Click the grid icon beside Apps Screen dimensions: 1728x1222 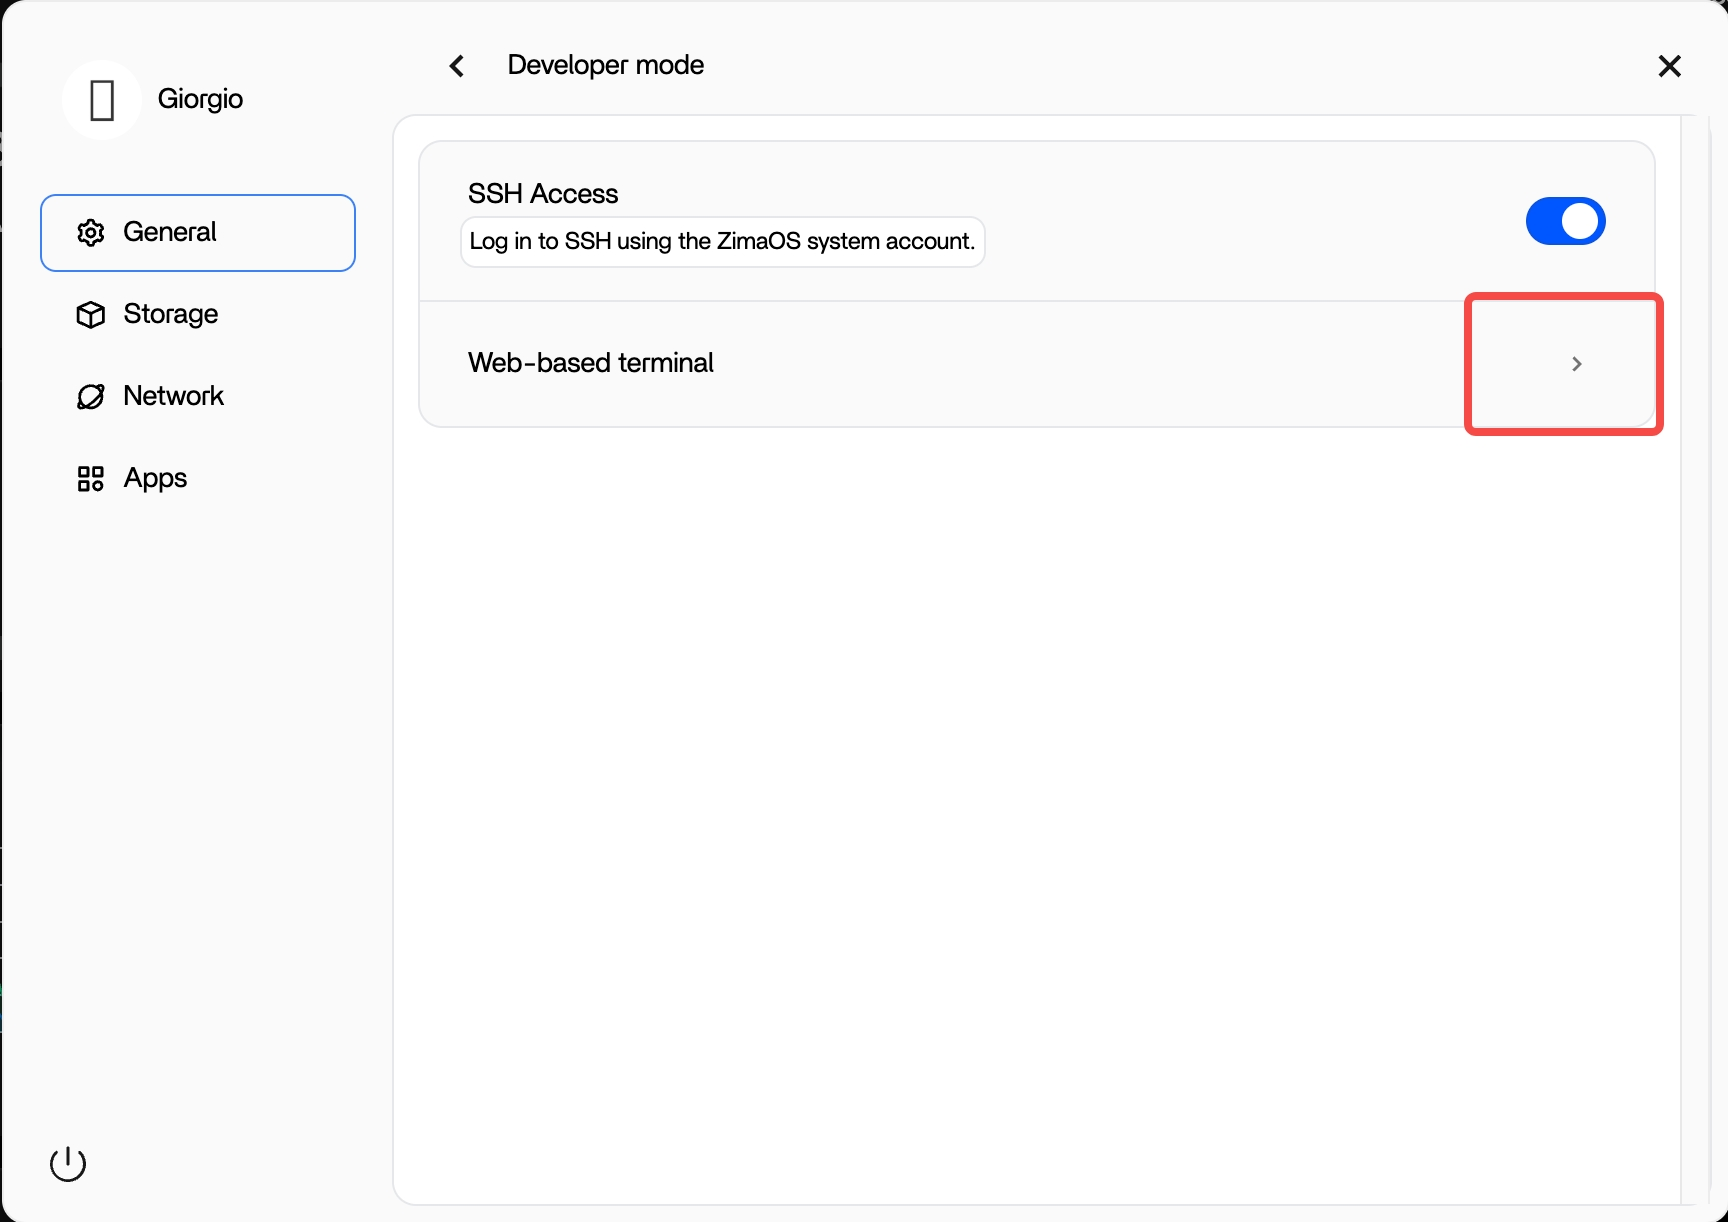pyautogui.click(x=91, y=479)
